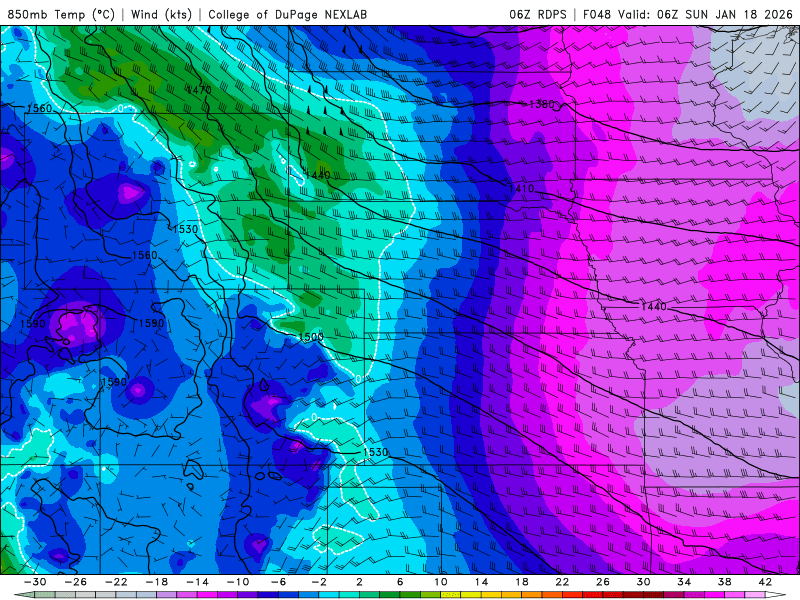Select the "Wind (kts)" title text
Viewport: 800px width, 600px height.
point(161,14)
